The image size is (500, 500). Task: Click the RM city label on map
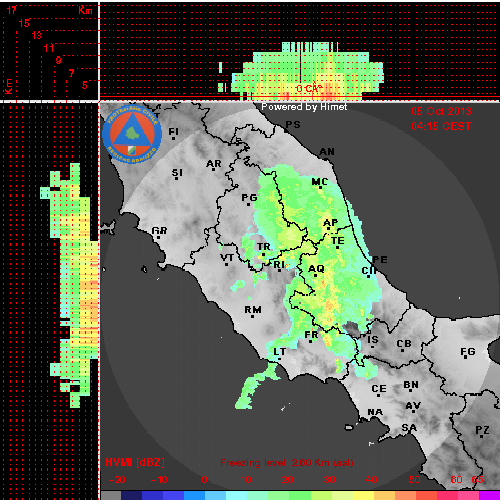[253, 310]
